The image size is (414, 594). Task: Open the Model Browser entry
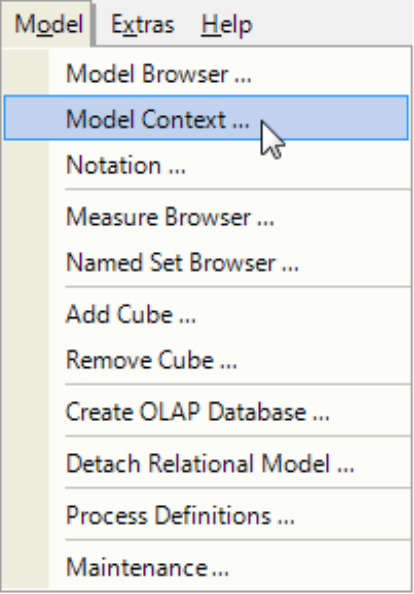(x=206, y=73)
